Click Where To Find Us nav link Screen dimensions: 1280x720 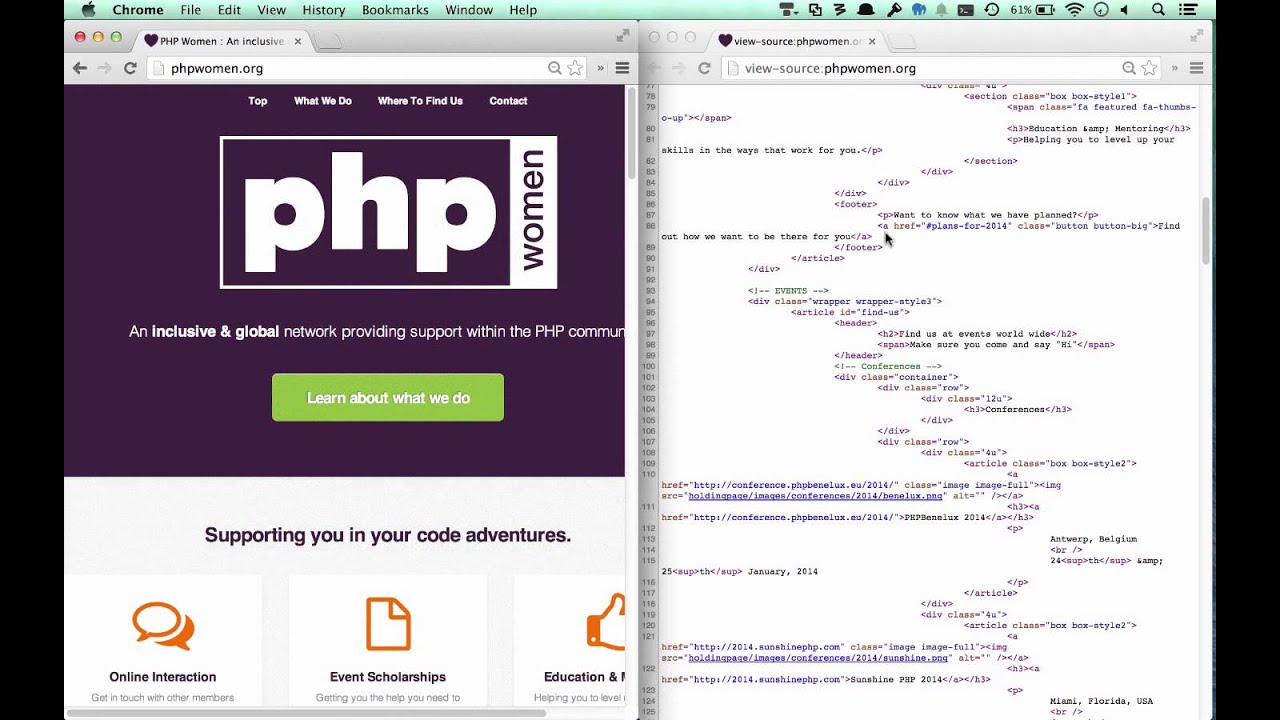pos(420,101)
